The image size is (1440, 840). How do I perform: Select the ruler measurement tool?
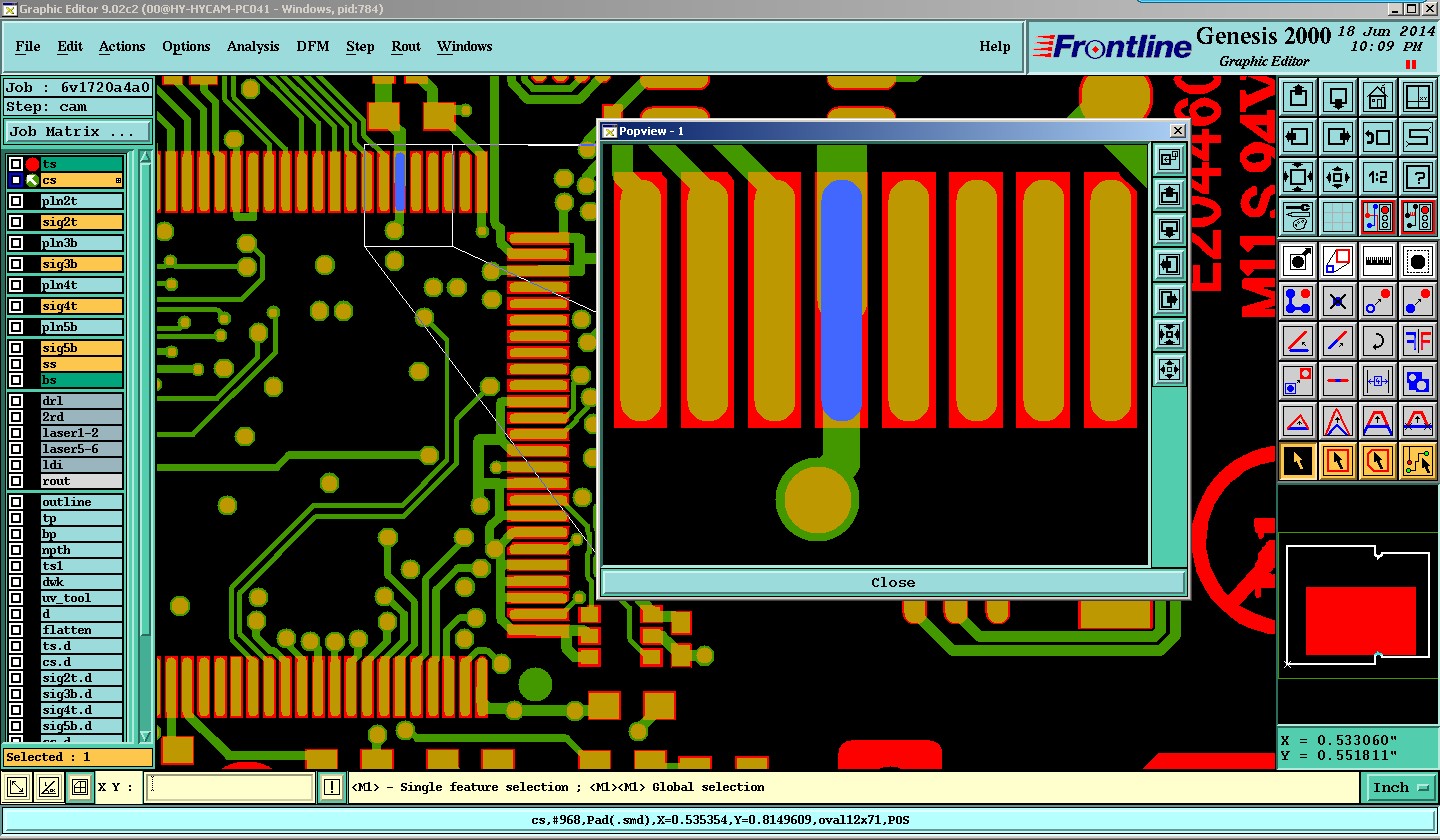[1378, 261]
